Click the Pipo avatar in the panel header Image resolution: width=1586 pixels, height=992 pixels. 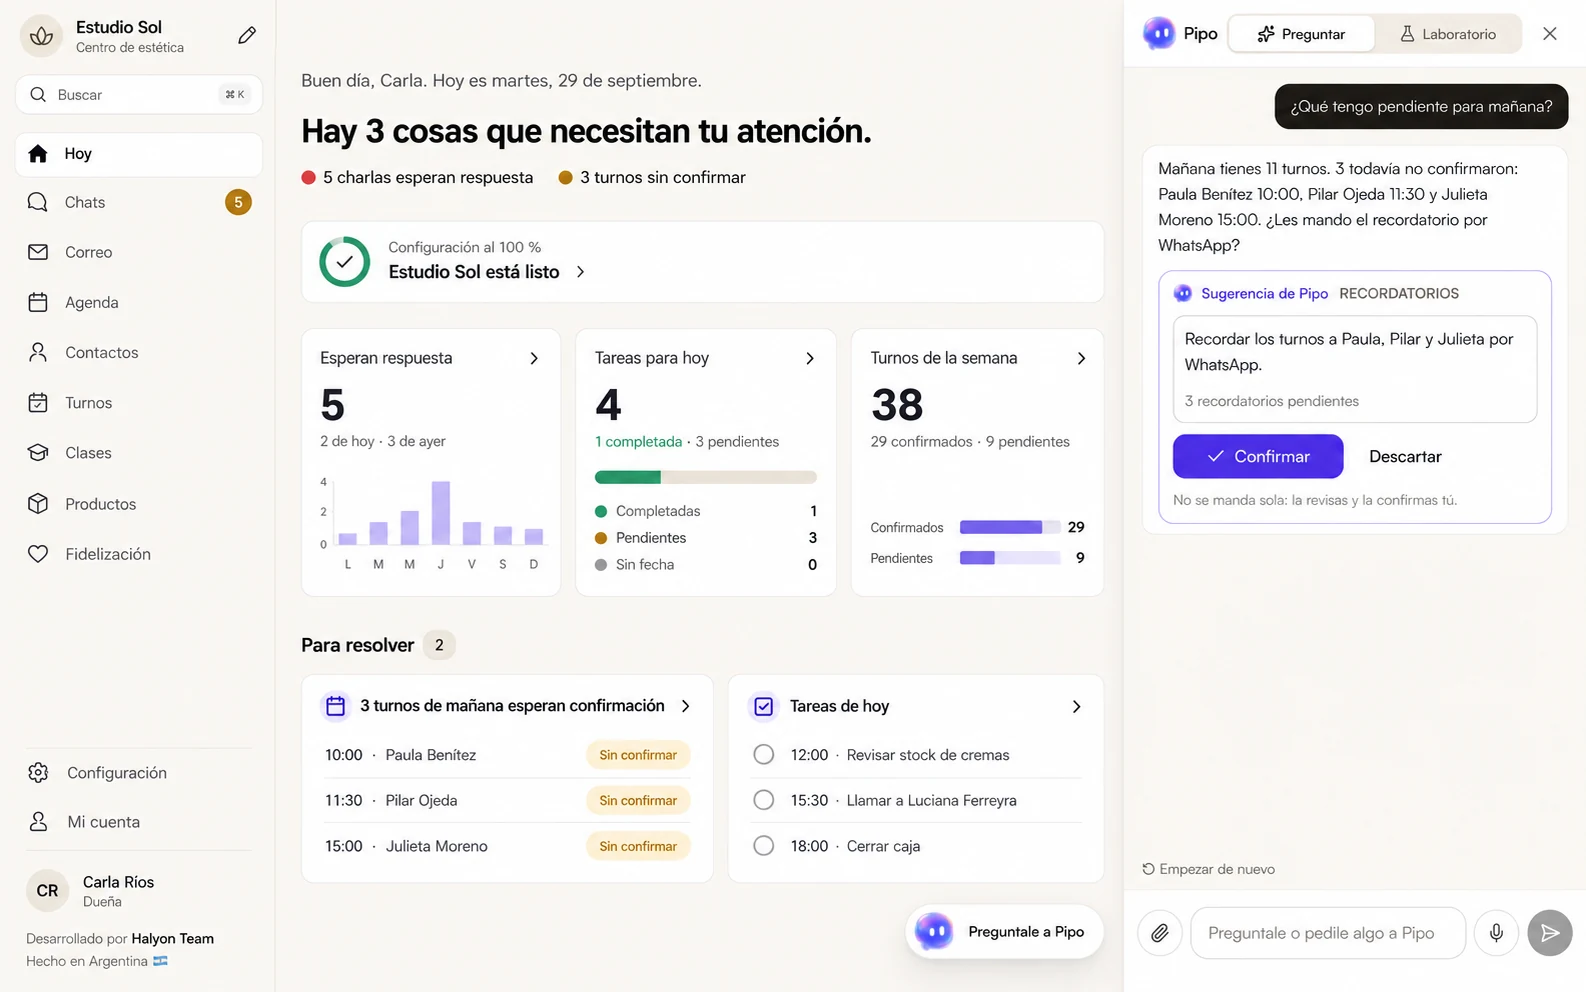pyautogui.click(x=1159, y=34)
